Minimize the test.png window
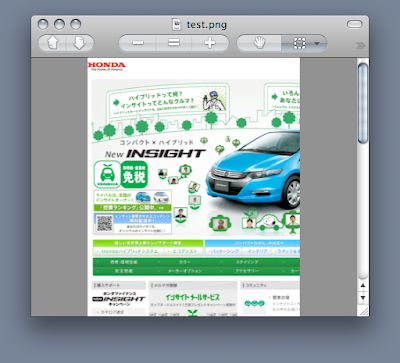 pos(59,24)
